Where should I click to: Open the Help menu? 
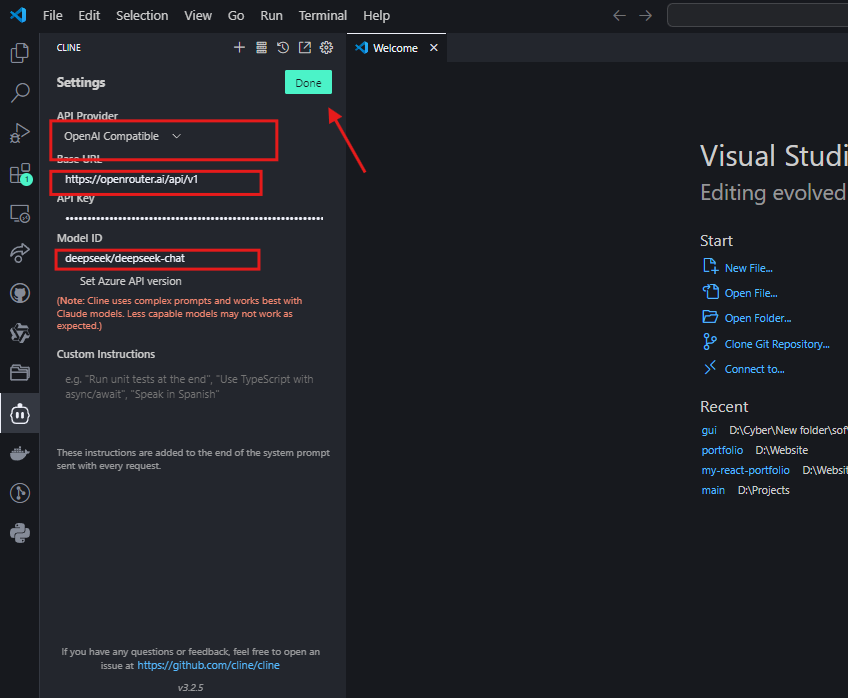click(376, 16)
